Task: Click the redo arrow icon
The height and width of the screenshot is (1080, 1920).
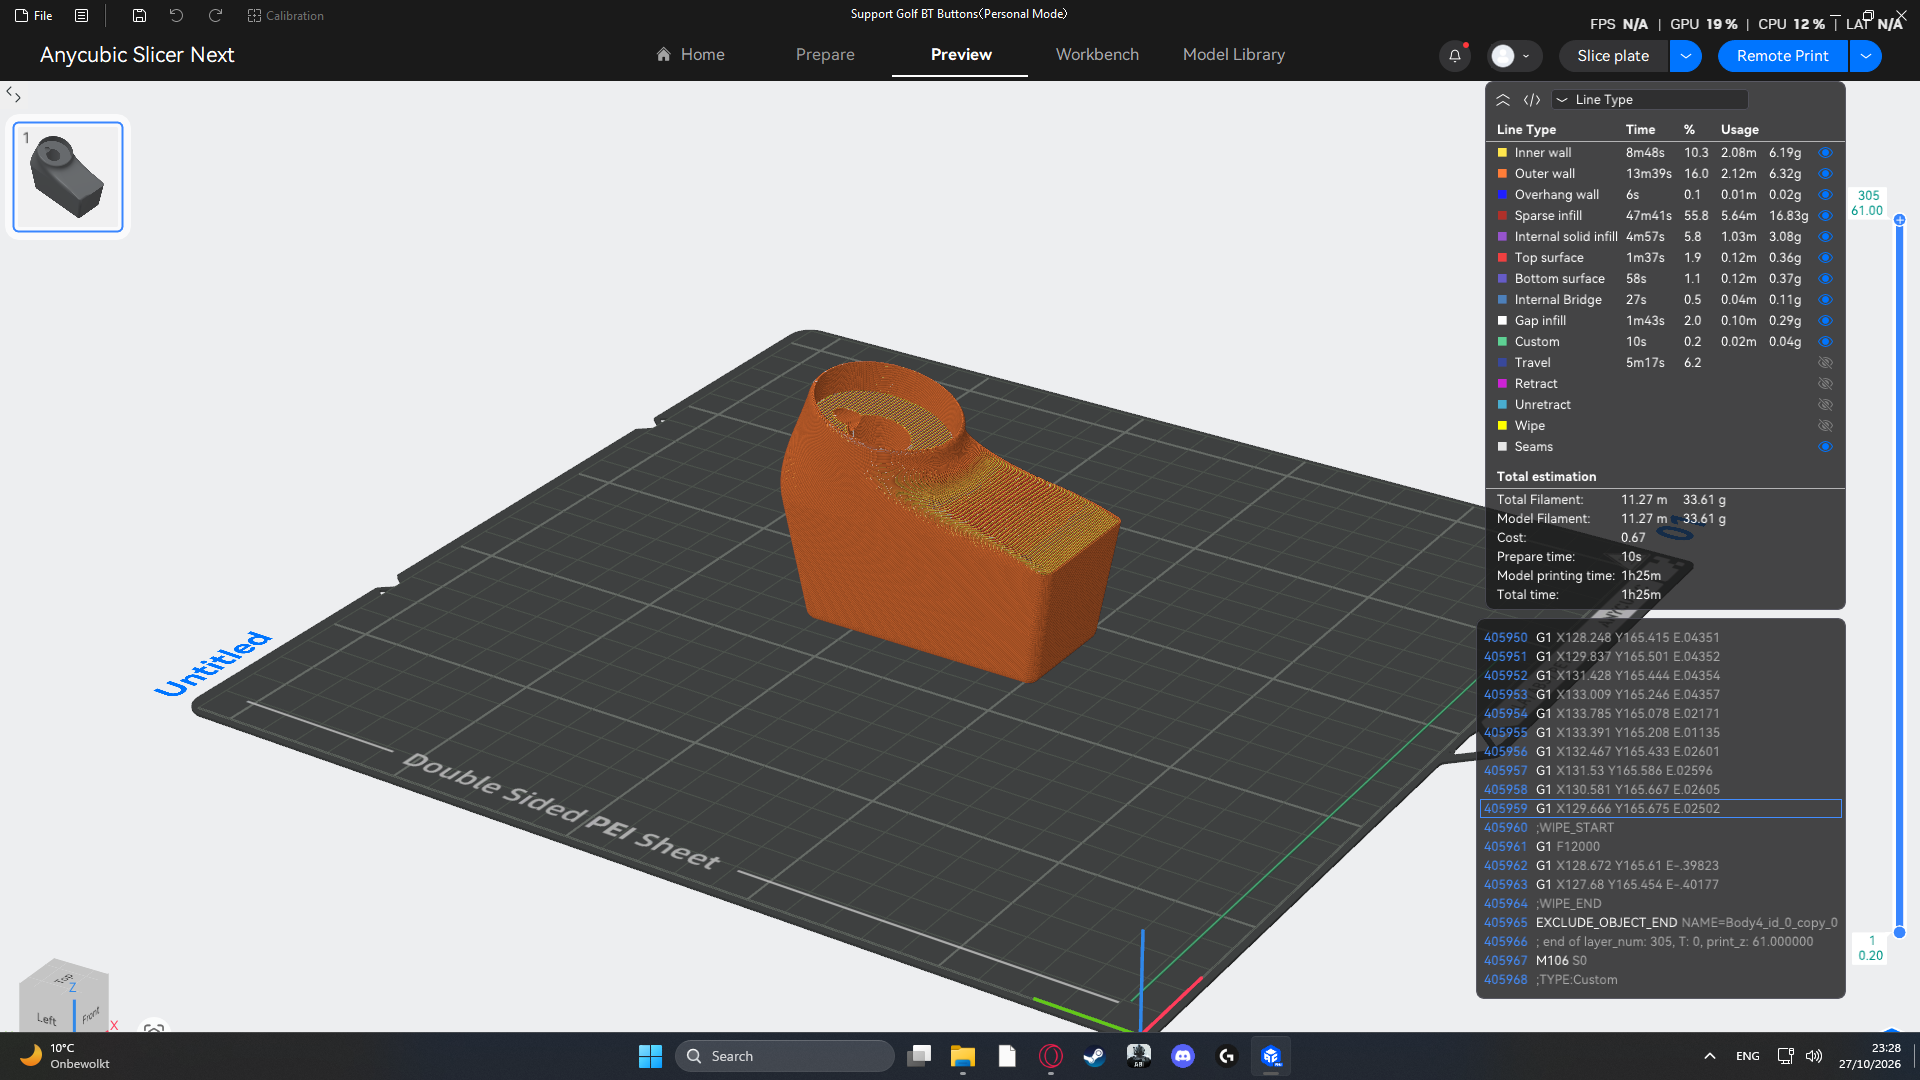Action: (x=215, y=15)
